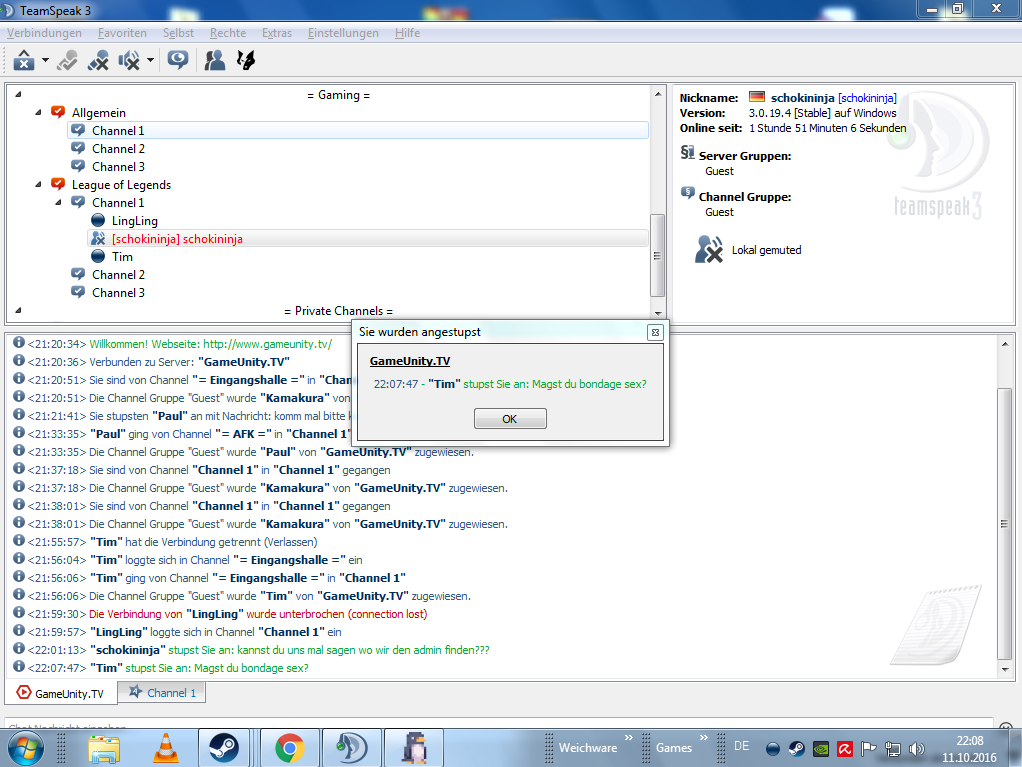Open the Einstellungen menu
The width and height of the screenshot is (1022, 767).
tap(343, 33)
